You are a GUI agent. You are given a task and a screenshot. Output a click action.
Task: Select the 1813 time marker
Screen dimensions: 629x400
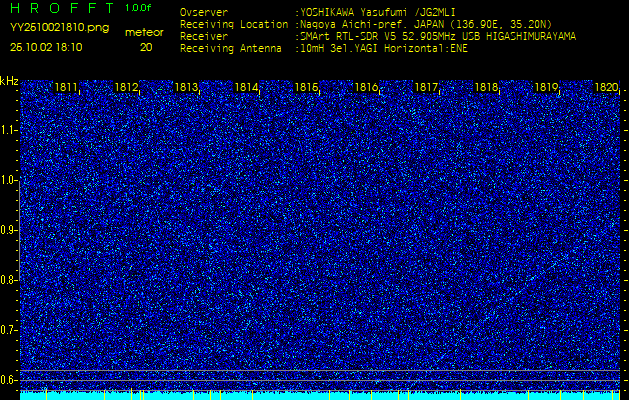187,88
